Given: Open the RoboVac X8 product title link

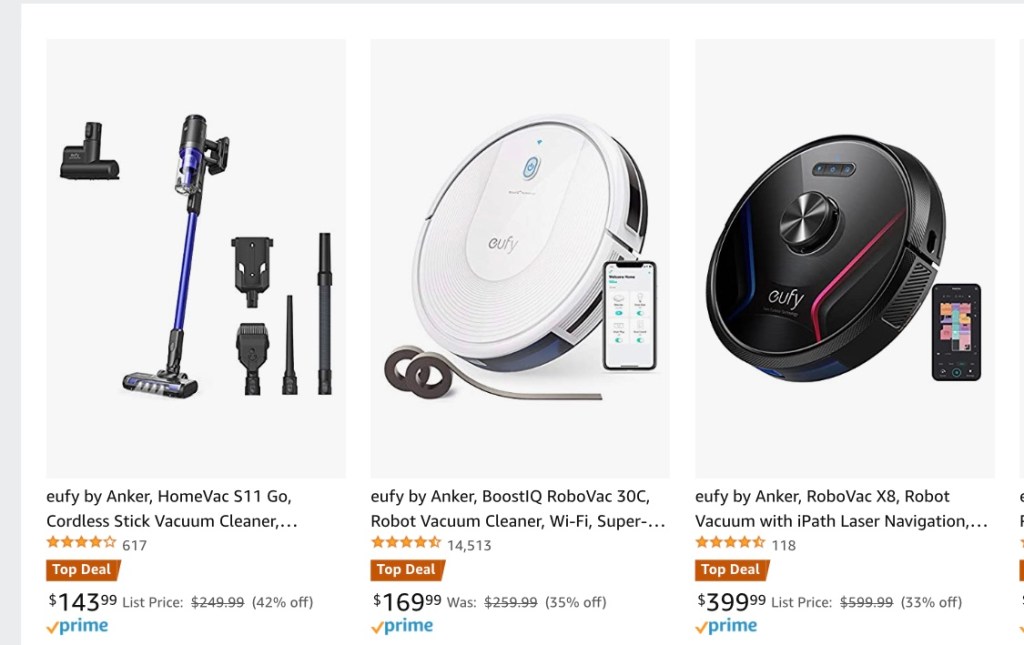Looking at the screenshot, I should (840, 508).
